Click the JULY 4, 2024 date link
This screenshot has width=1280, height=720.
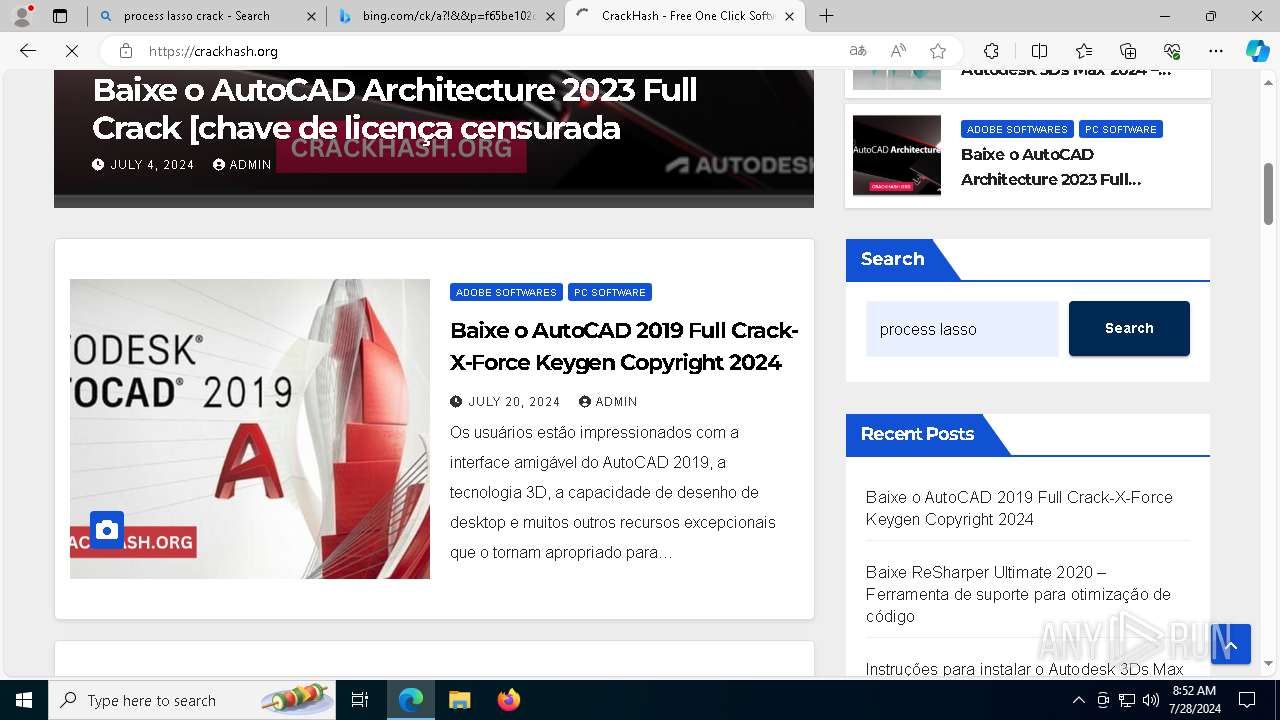(152, 165)
